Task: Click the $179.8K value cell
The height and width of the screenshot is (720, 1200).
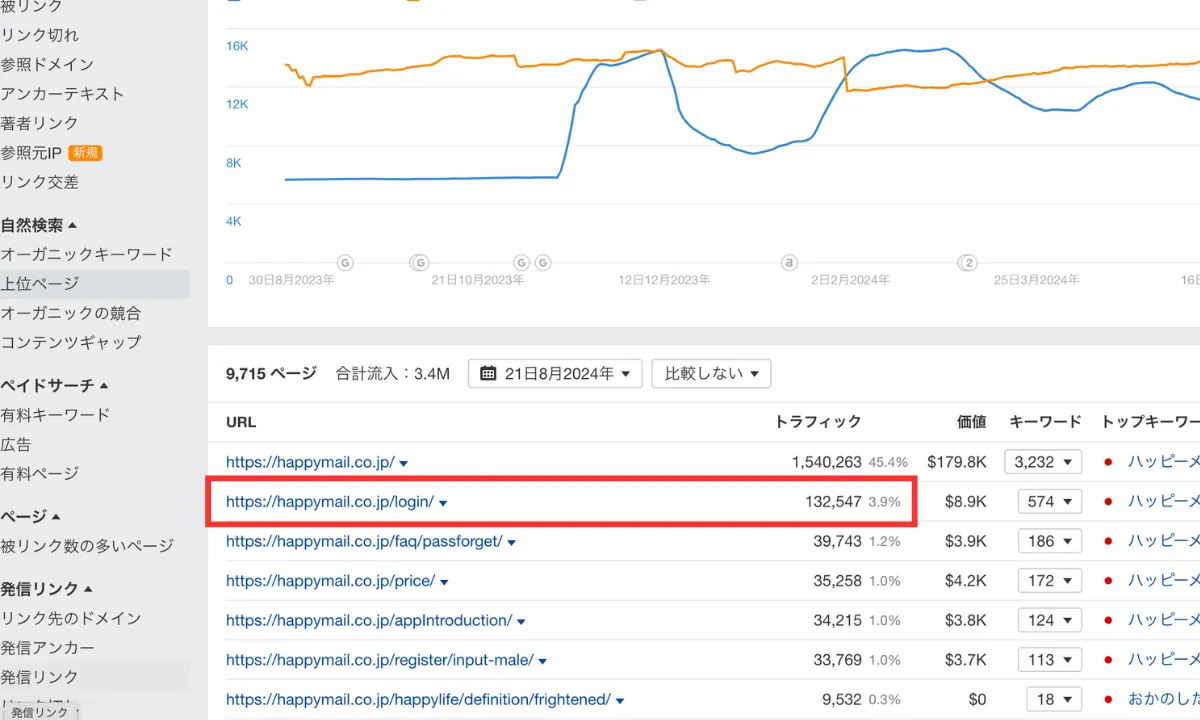Action: [957, 462]
